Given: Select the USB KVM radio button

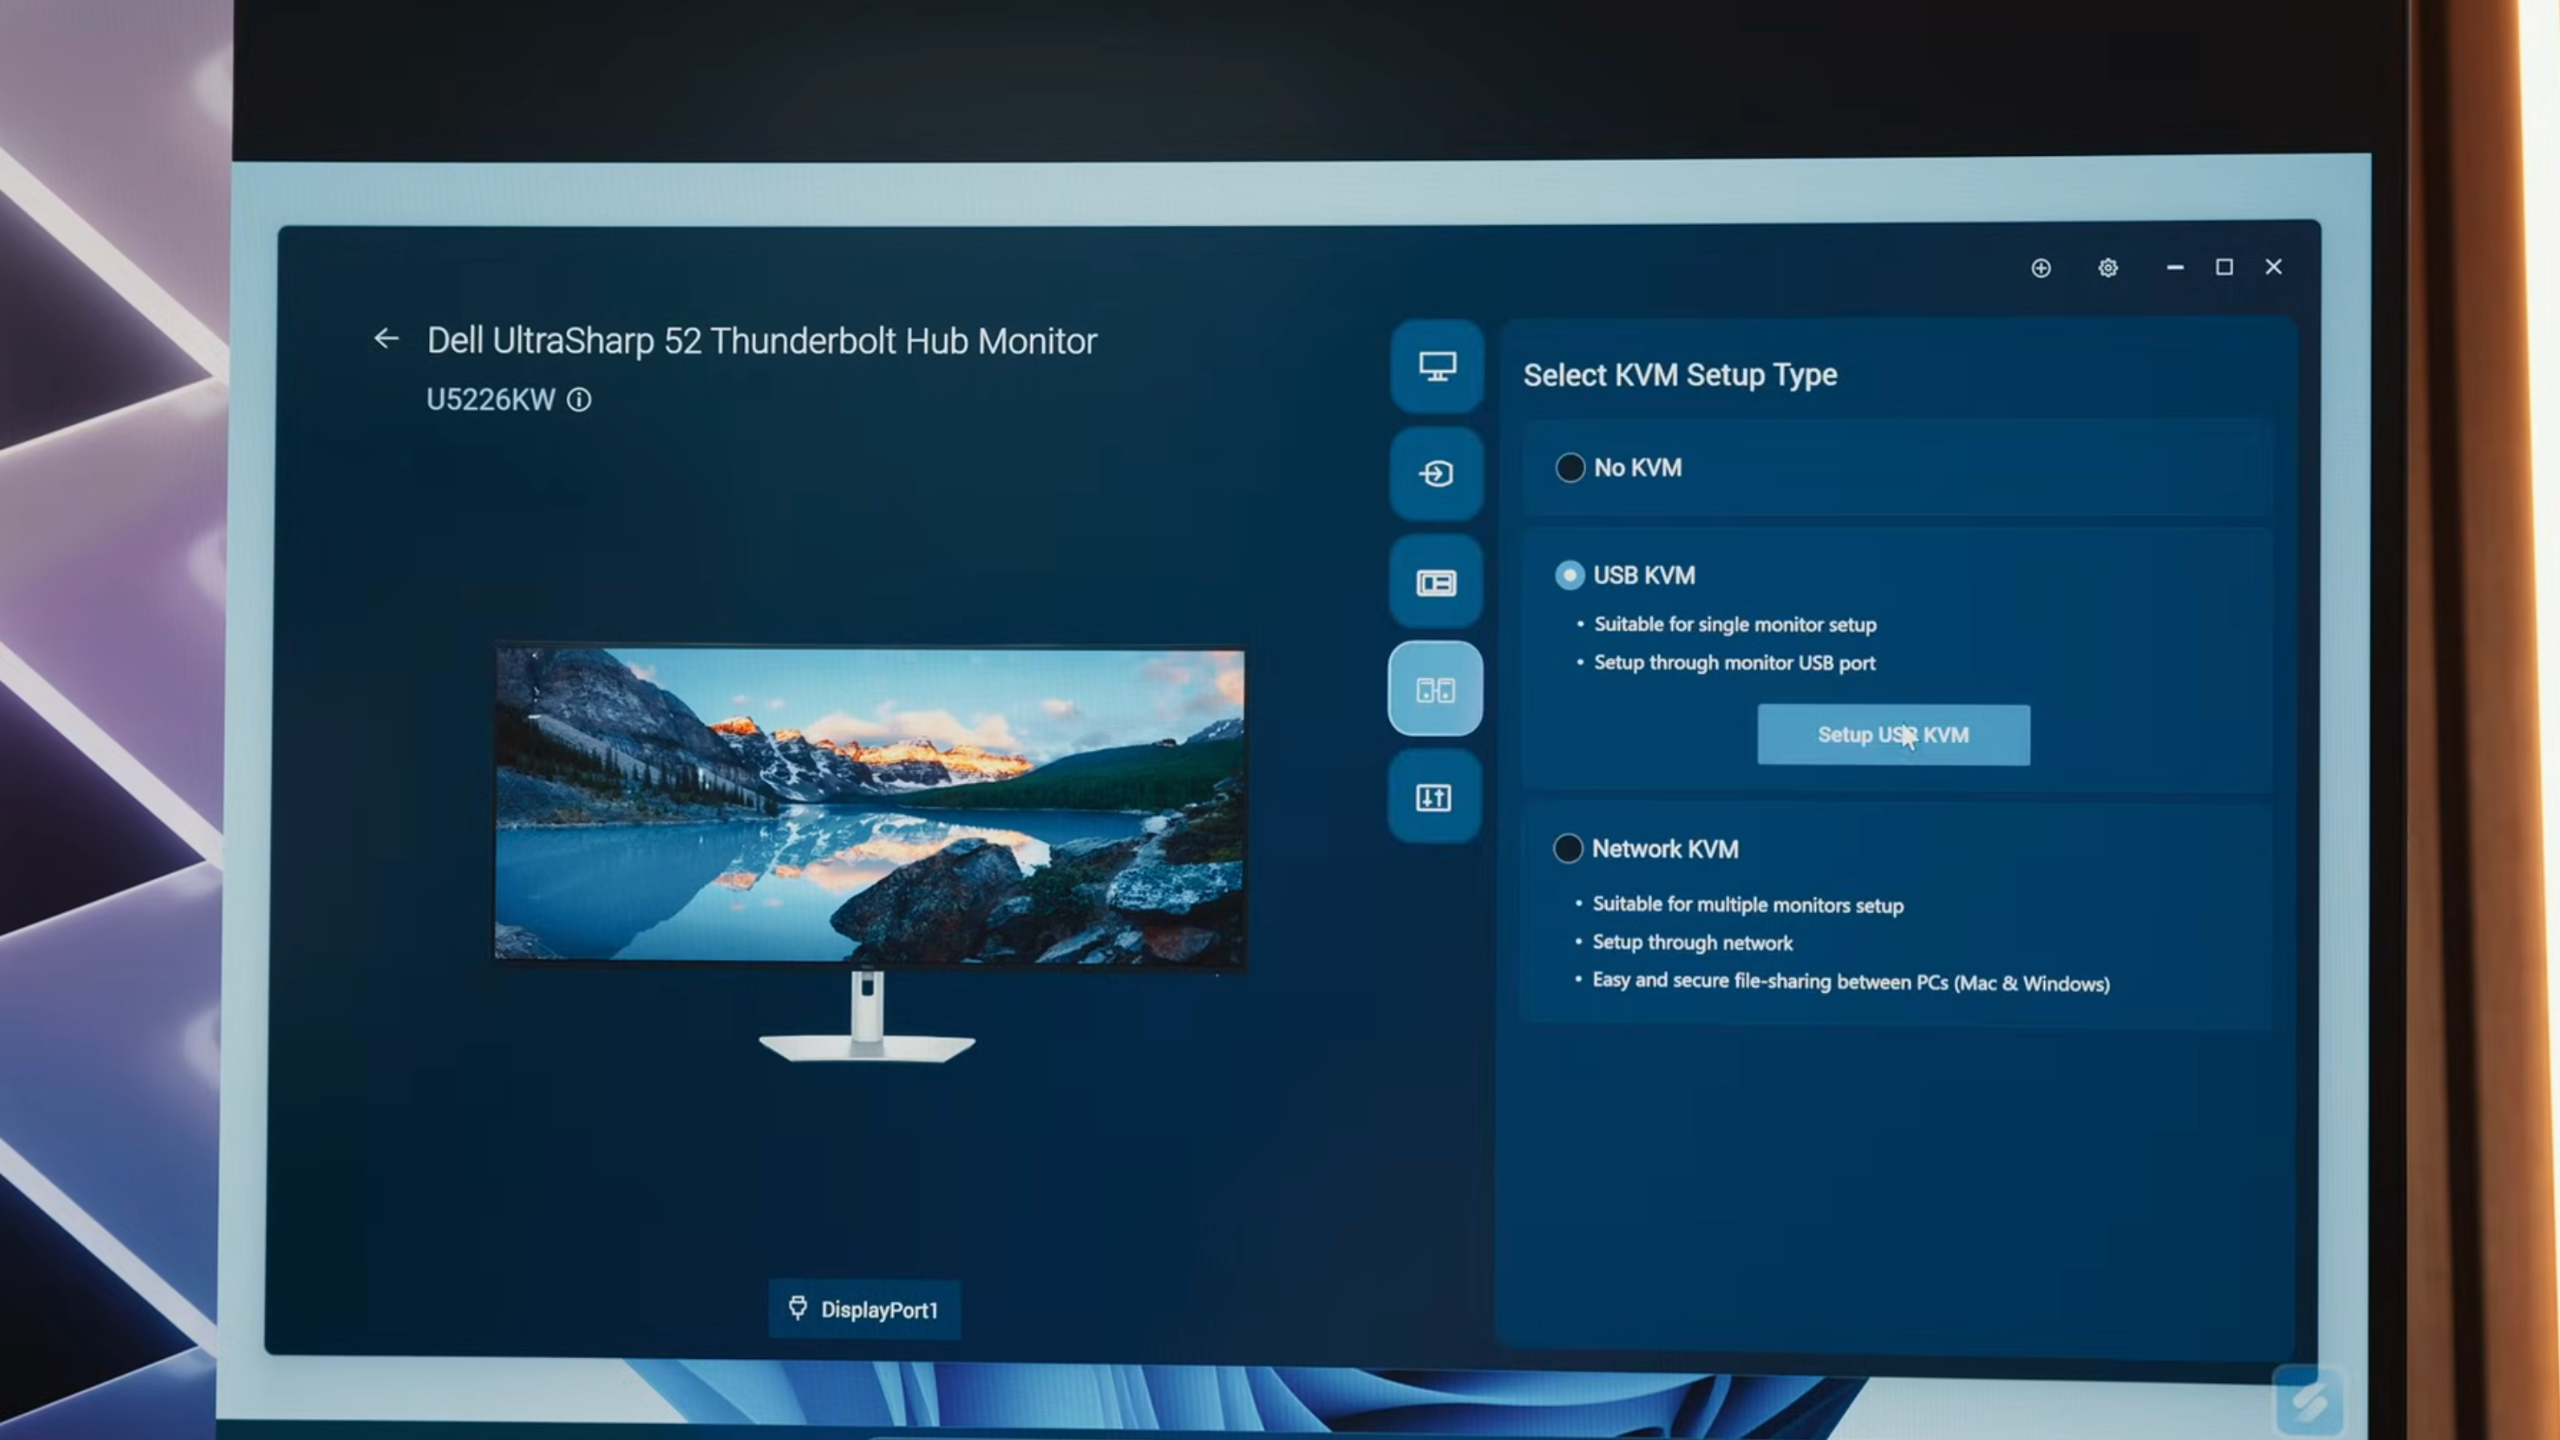Looking at the screenshot, I should tap(1569, 575).
